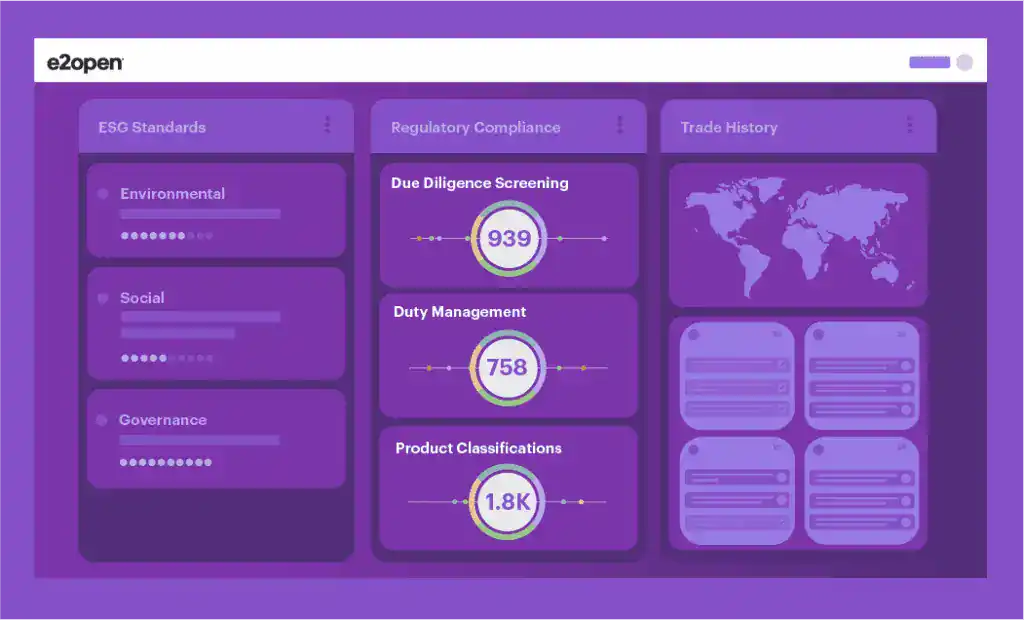Click the purple pill button in header
The width and height of the screenshot is (1024, 620).
[x=929, y=62]
